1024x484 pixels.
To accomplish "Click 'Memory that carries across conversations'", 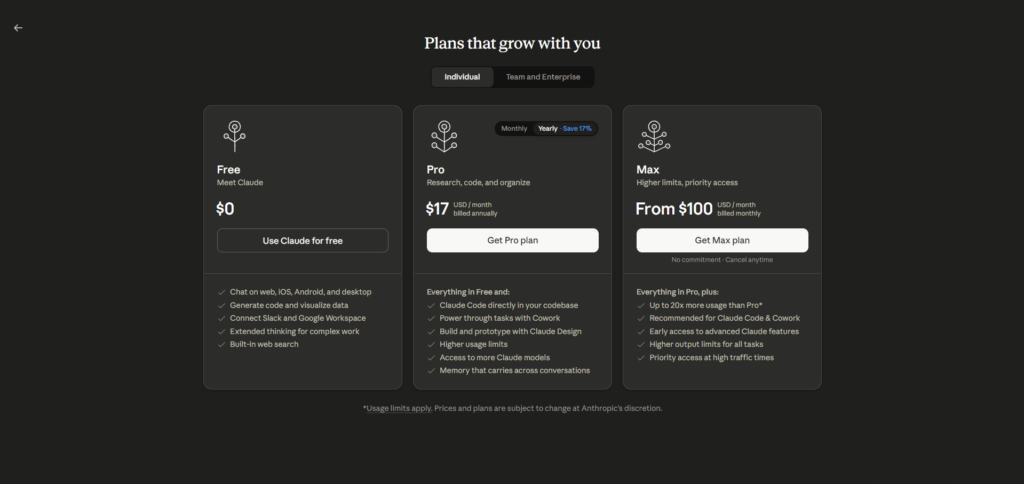I will (x=515, y=370).
